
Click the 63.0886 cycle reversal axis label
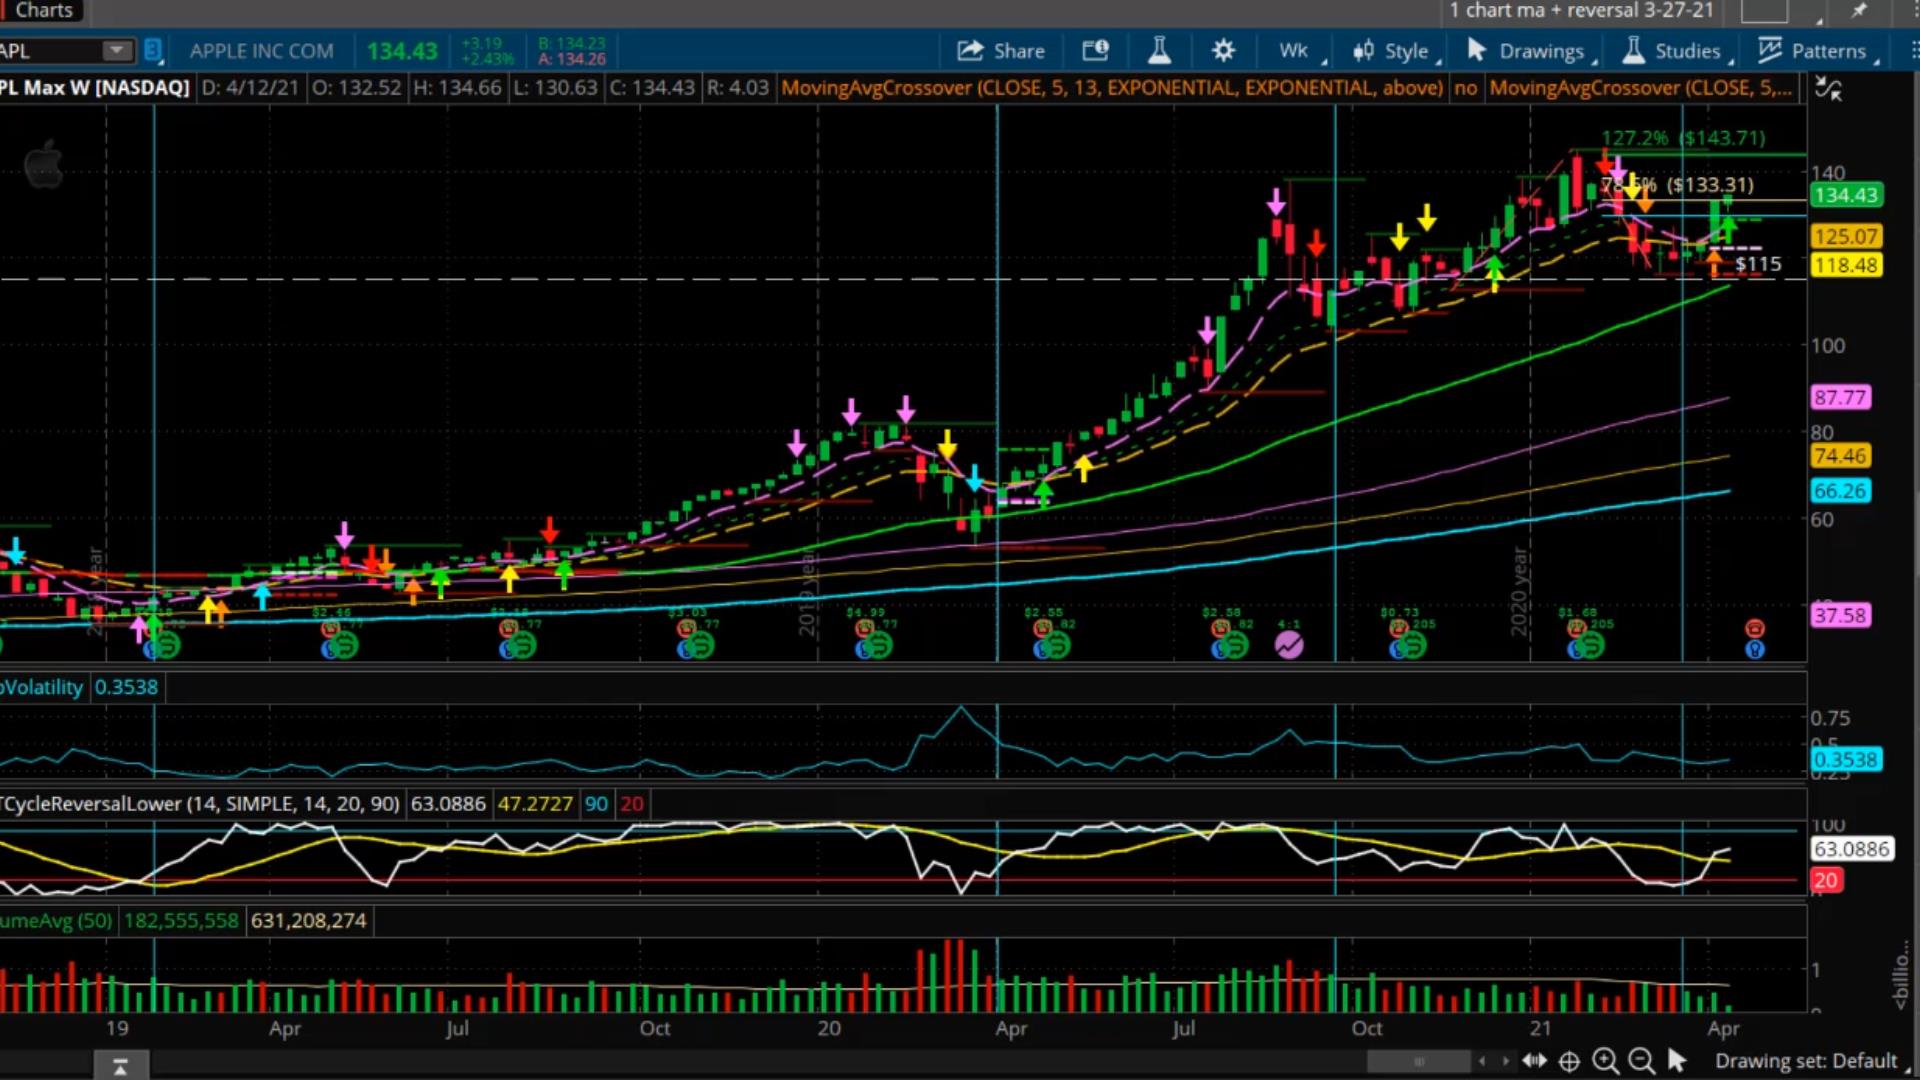[x=1851, y=849]
